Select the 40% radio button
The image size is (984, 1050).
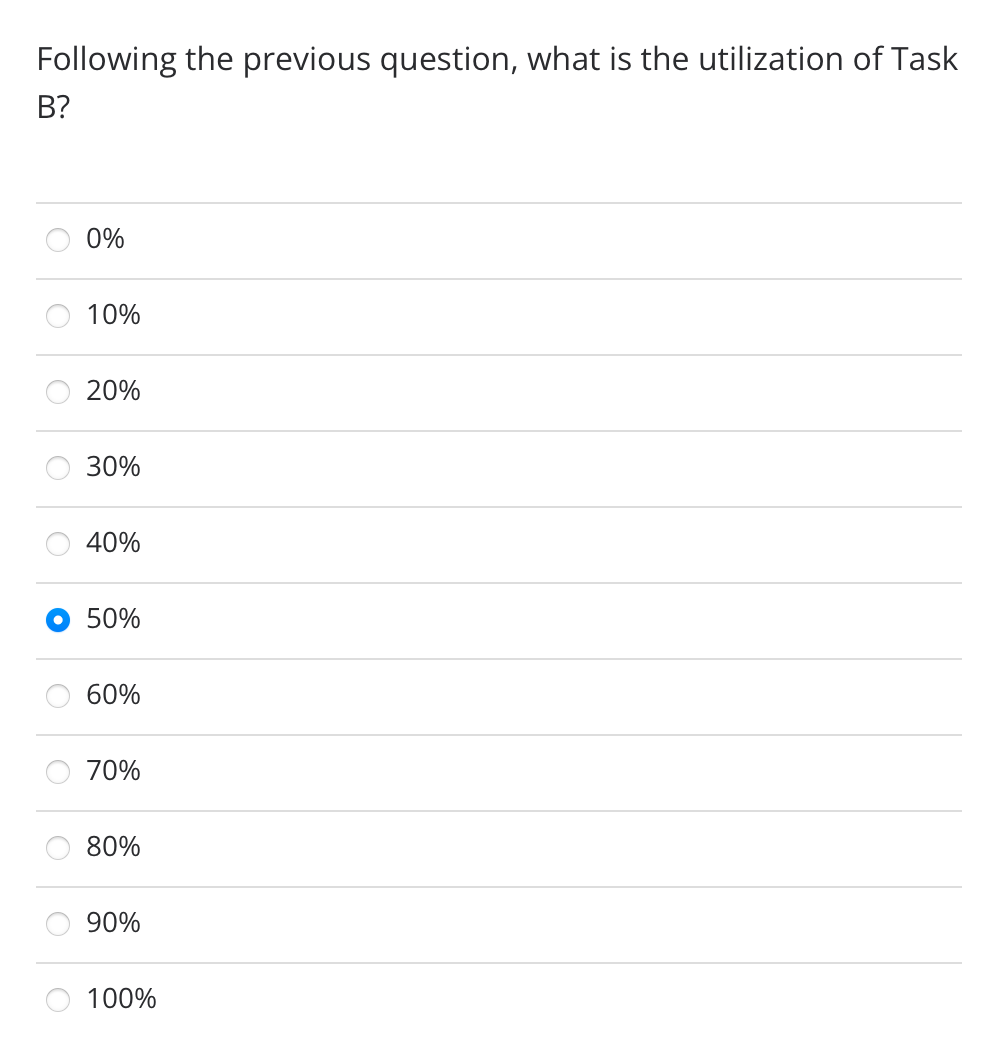(x=57, y=544)
